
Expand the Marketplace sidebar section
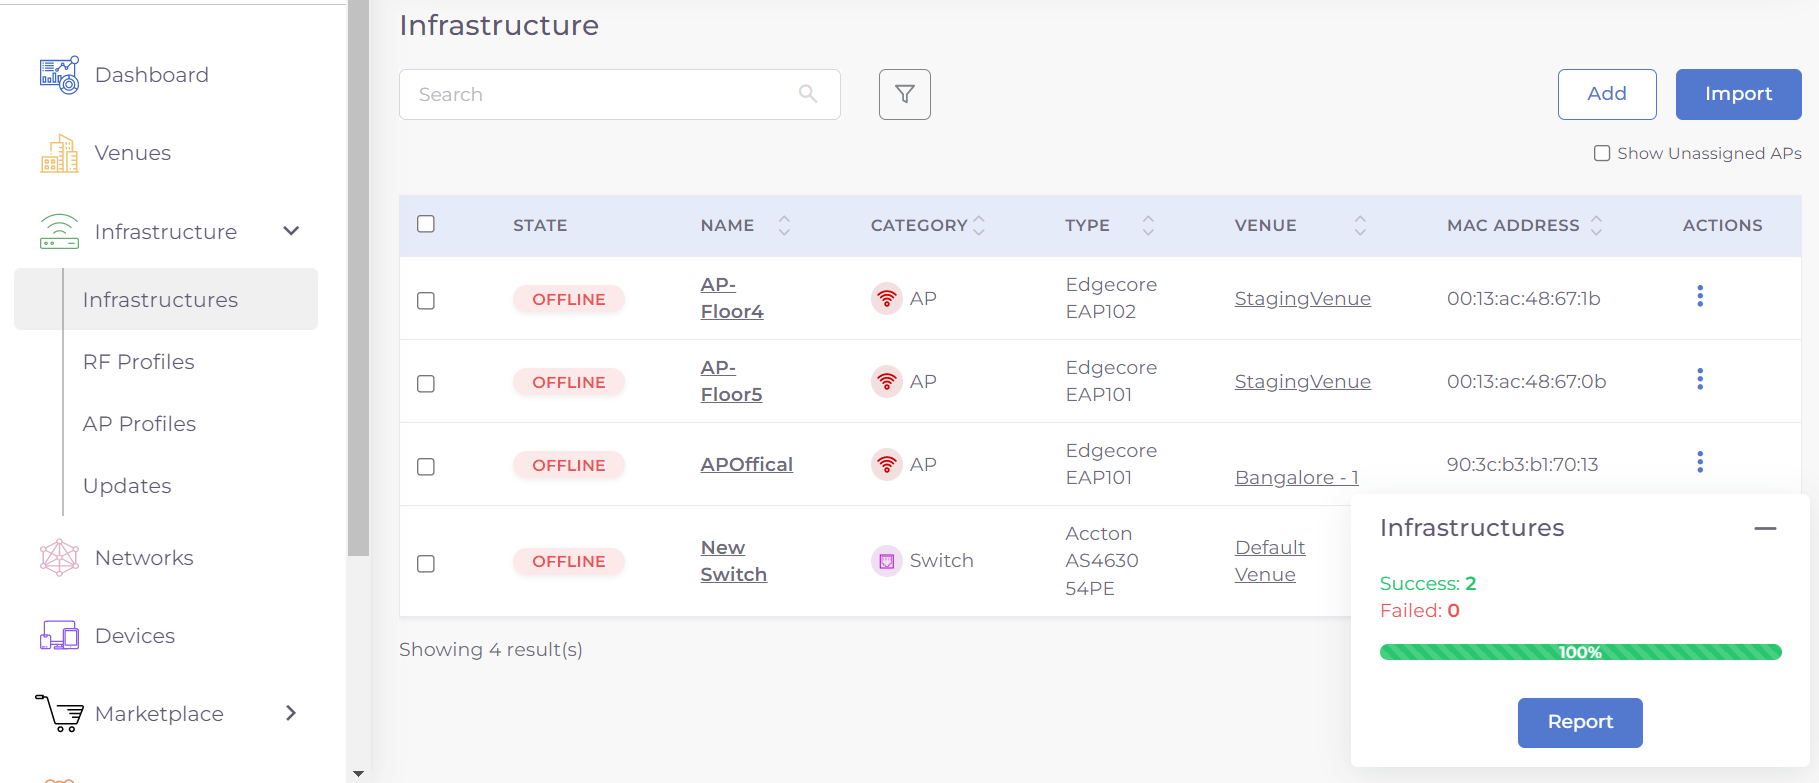point(291,713)
